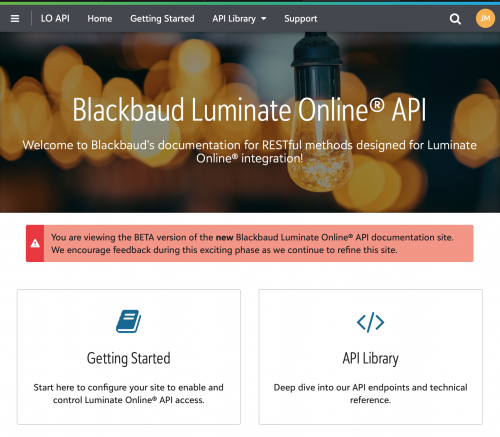Click the BETA version notice text

pyautogui.click(x=252, y=244)
